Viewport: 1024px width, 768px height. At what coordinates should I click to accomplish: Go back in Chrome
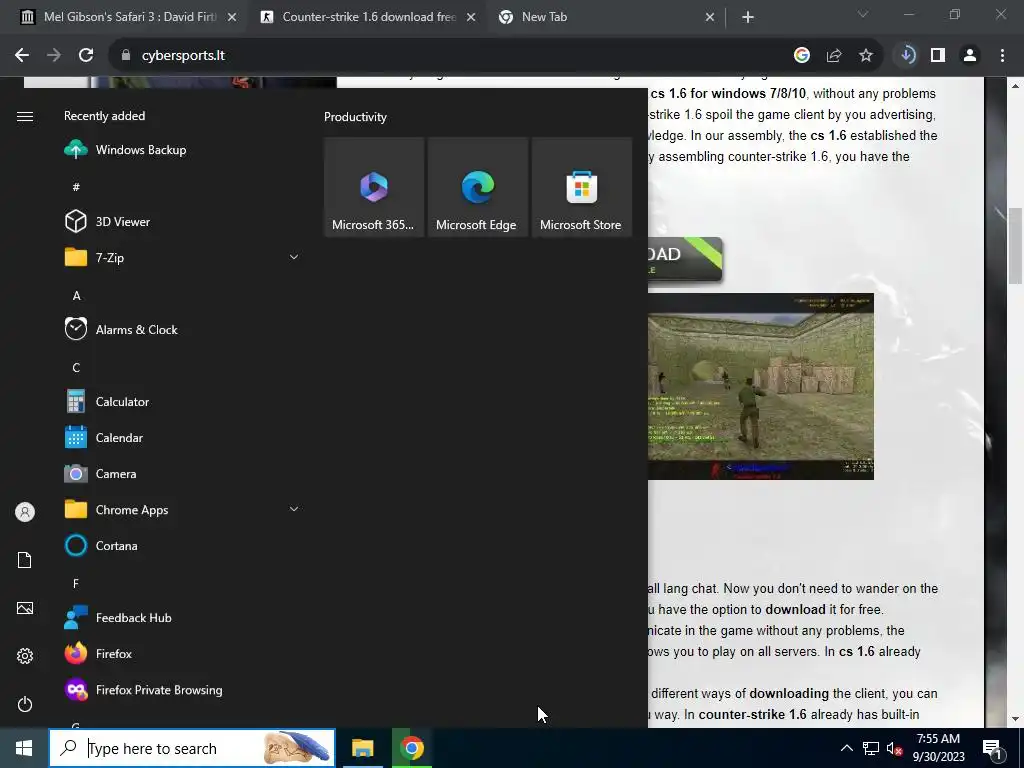click(22, 56)
